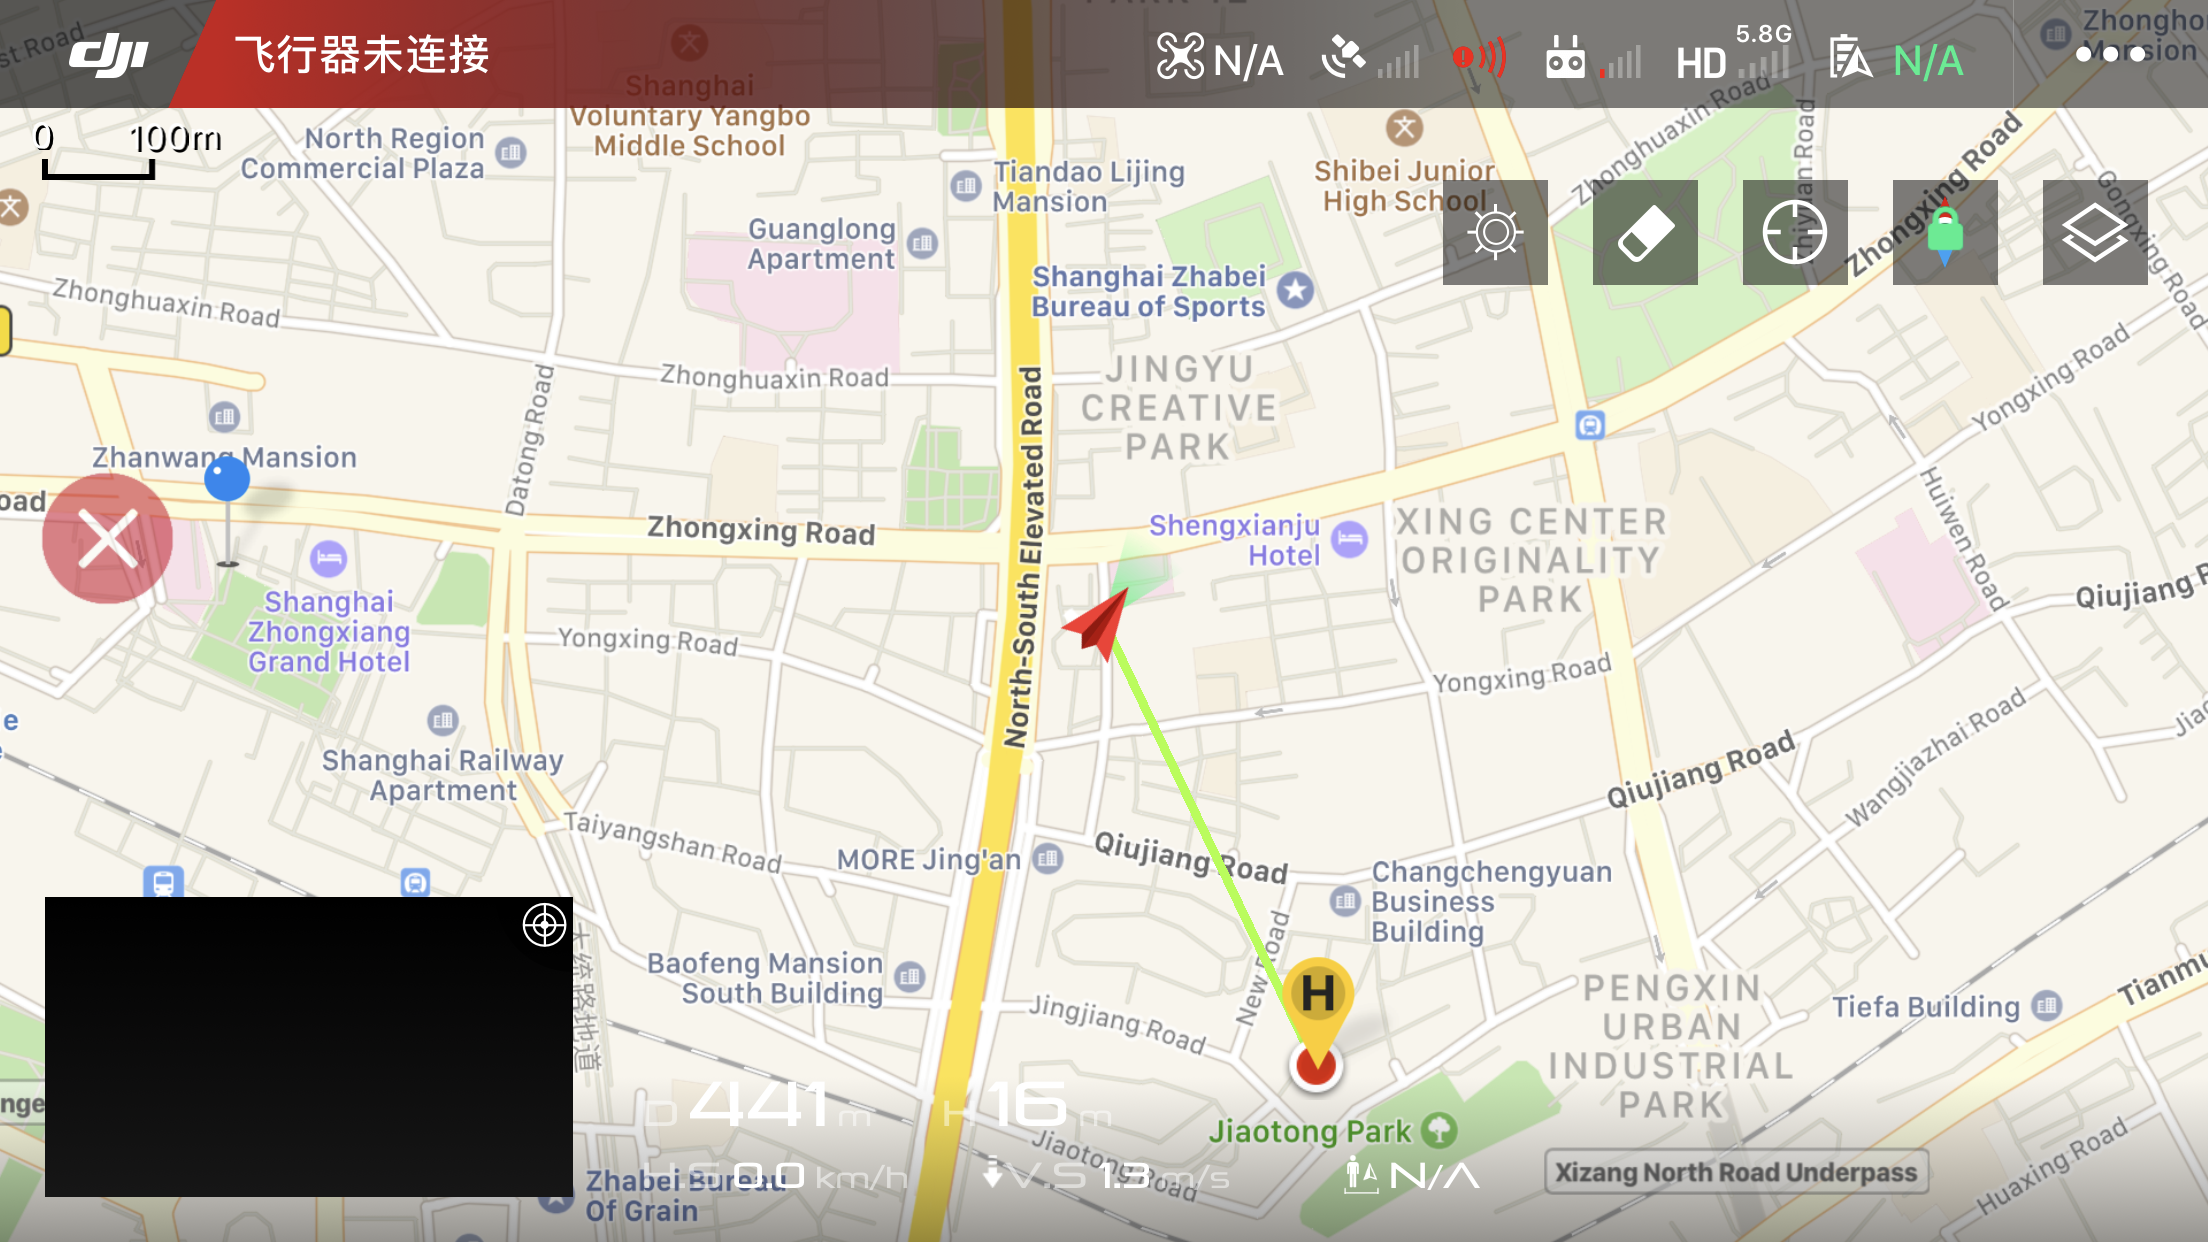Tap the aircraft not connected status banner
This screenshot has width=2208, height=1242.
coord(362,55)
